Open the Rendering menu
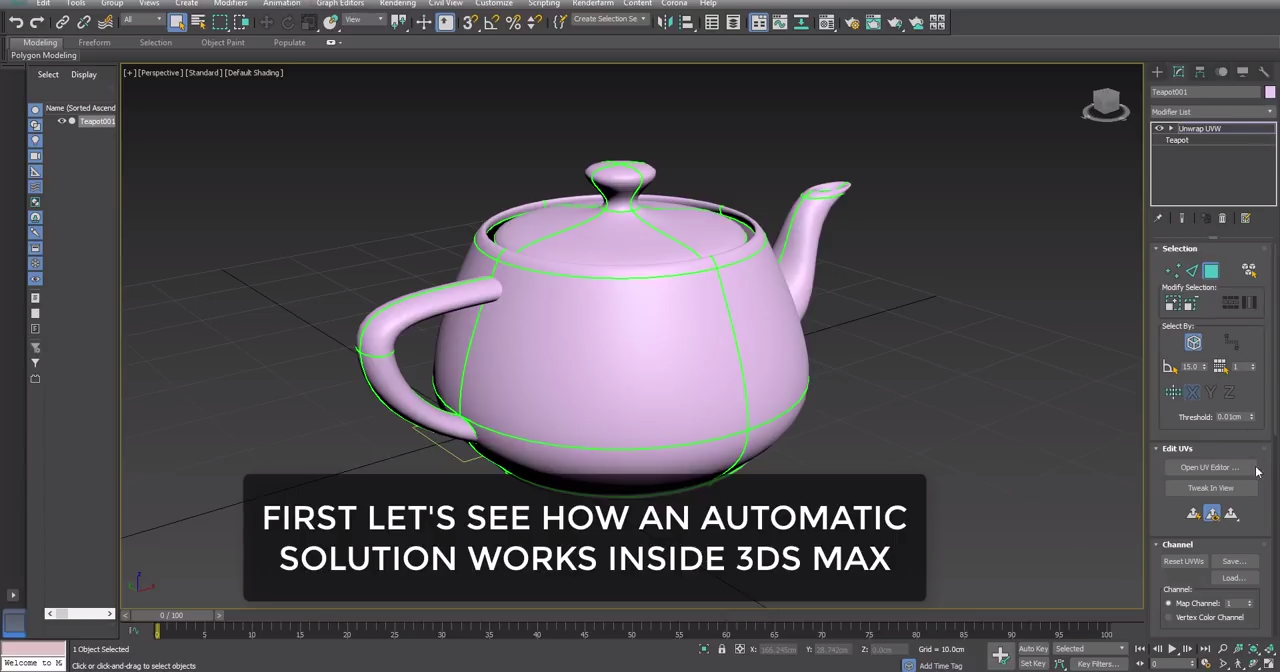 [x=397, y=3]
